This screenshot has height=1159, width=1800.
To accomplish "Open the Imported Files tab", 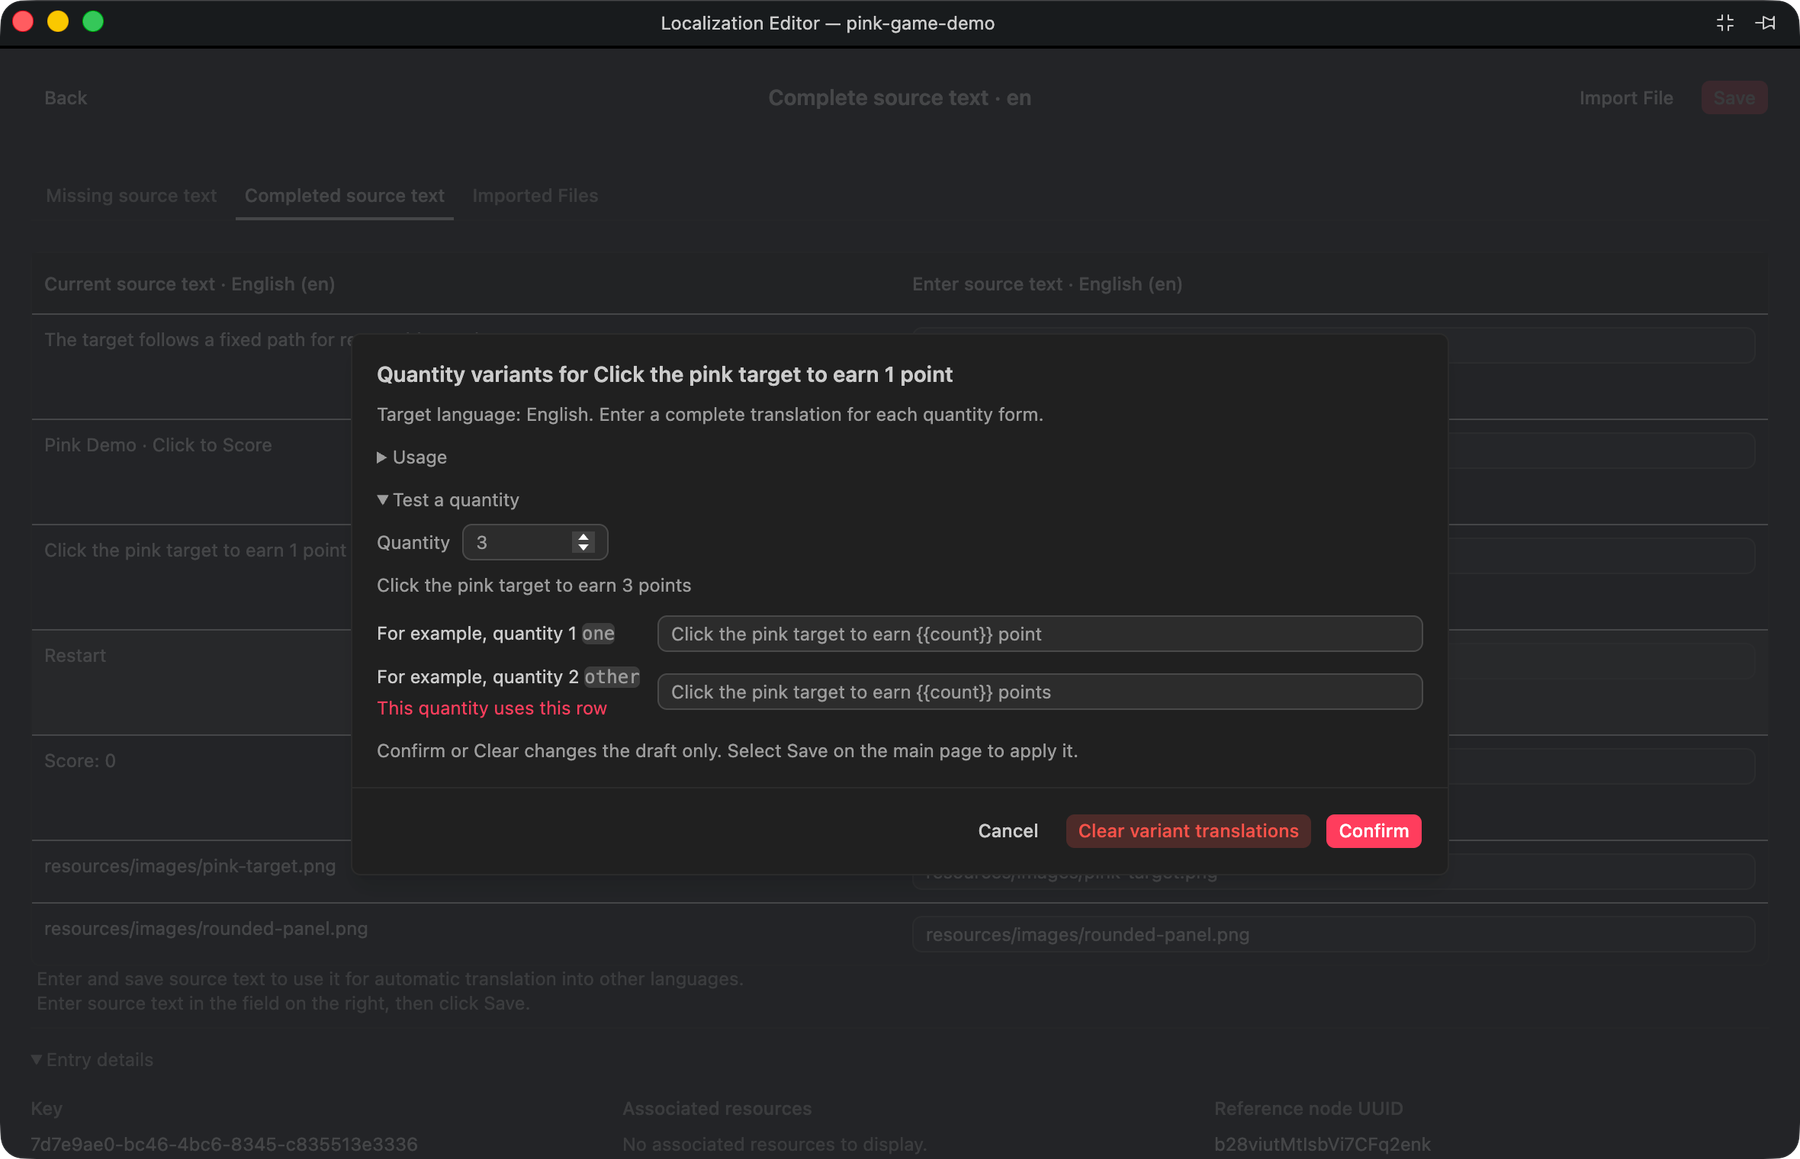I will click(535, 196).
